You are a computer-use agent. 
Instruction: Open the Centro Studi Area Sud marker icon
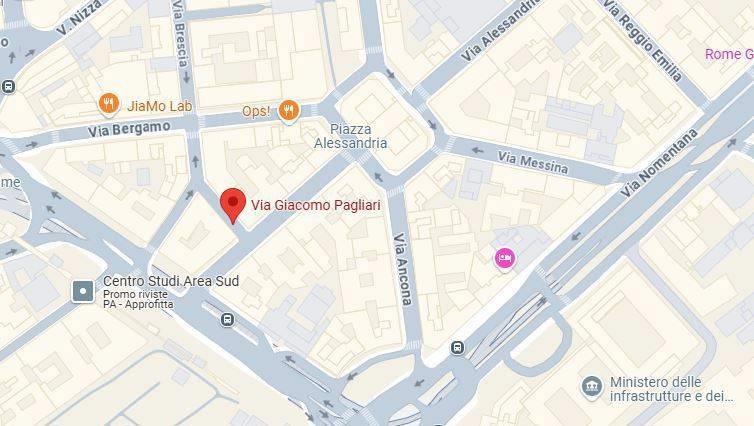tap(83, 291)
